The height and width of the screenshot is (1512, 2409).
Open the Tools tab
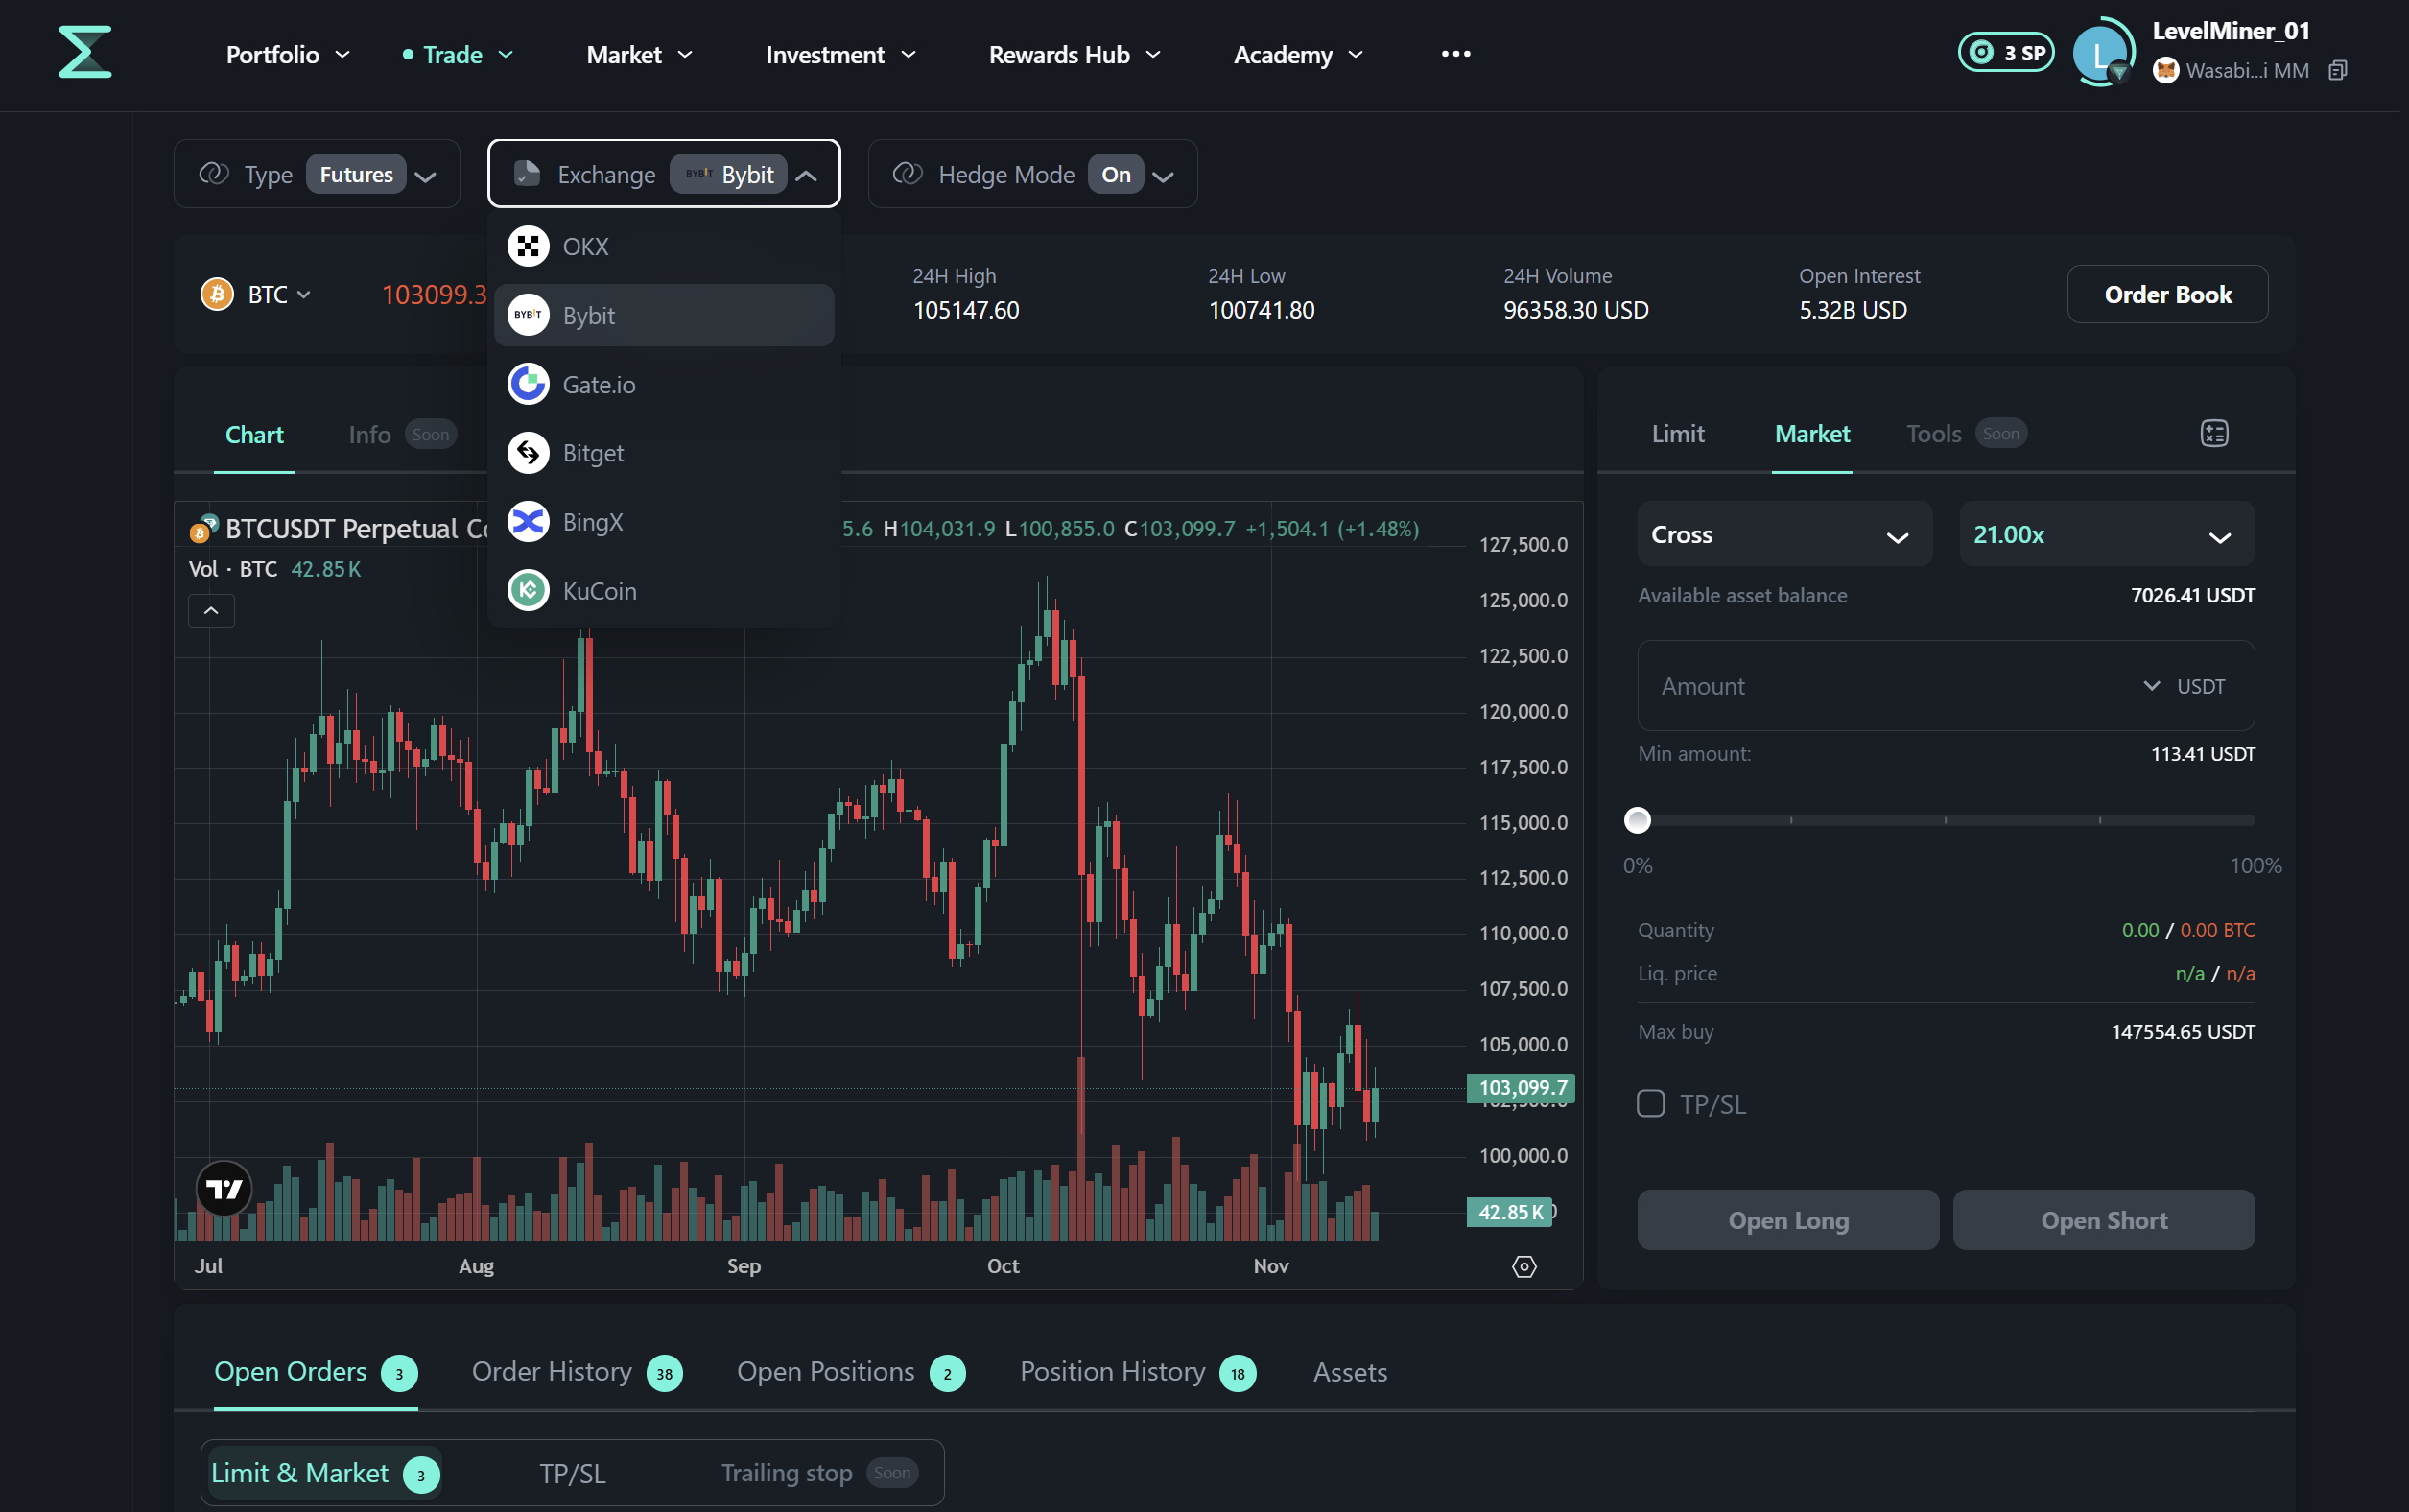[1966, 434]
